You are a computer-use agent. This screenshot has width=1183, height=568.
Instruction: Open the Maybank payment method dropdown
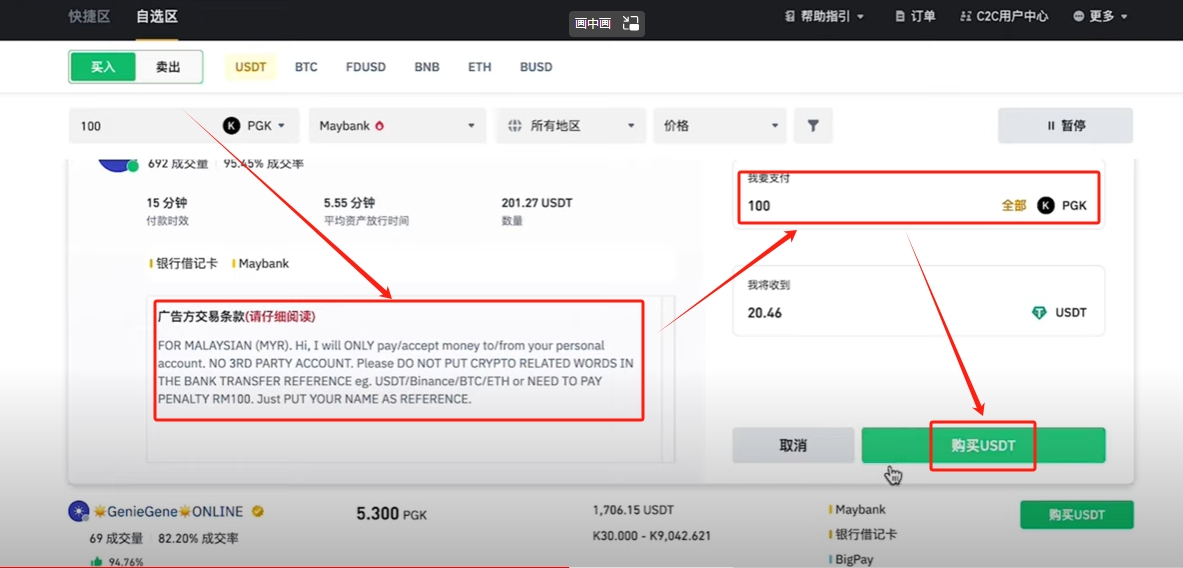[x=397, y=126]
